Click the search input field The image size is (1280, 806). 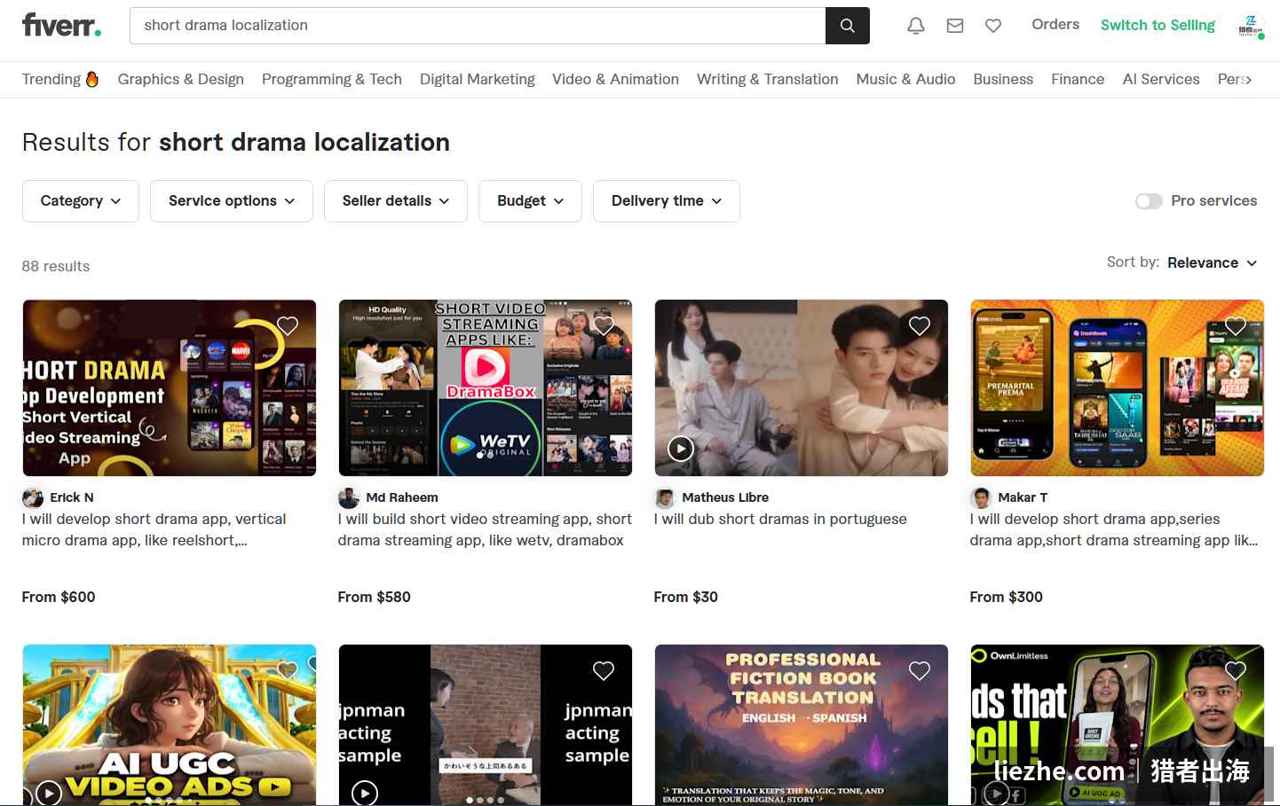tap(477, 26)
